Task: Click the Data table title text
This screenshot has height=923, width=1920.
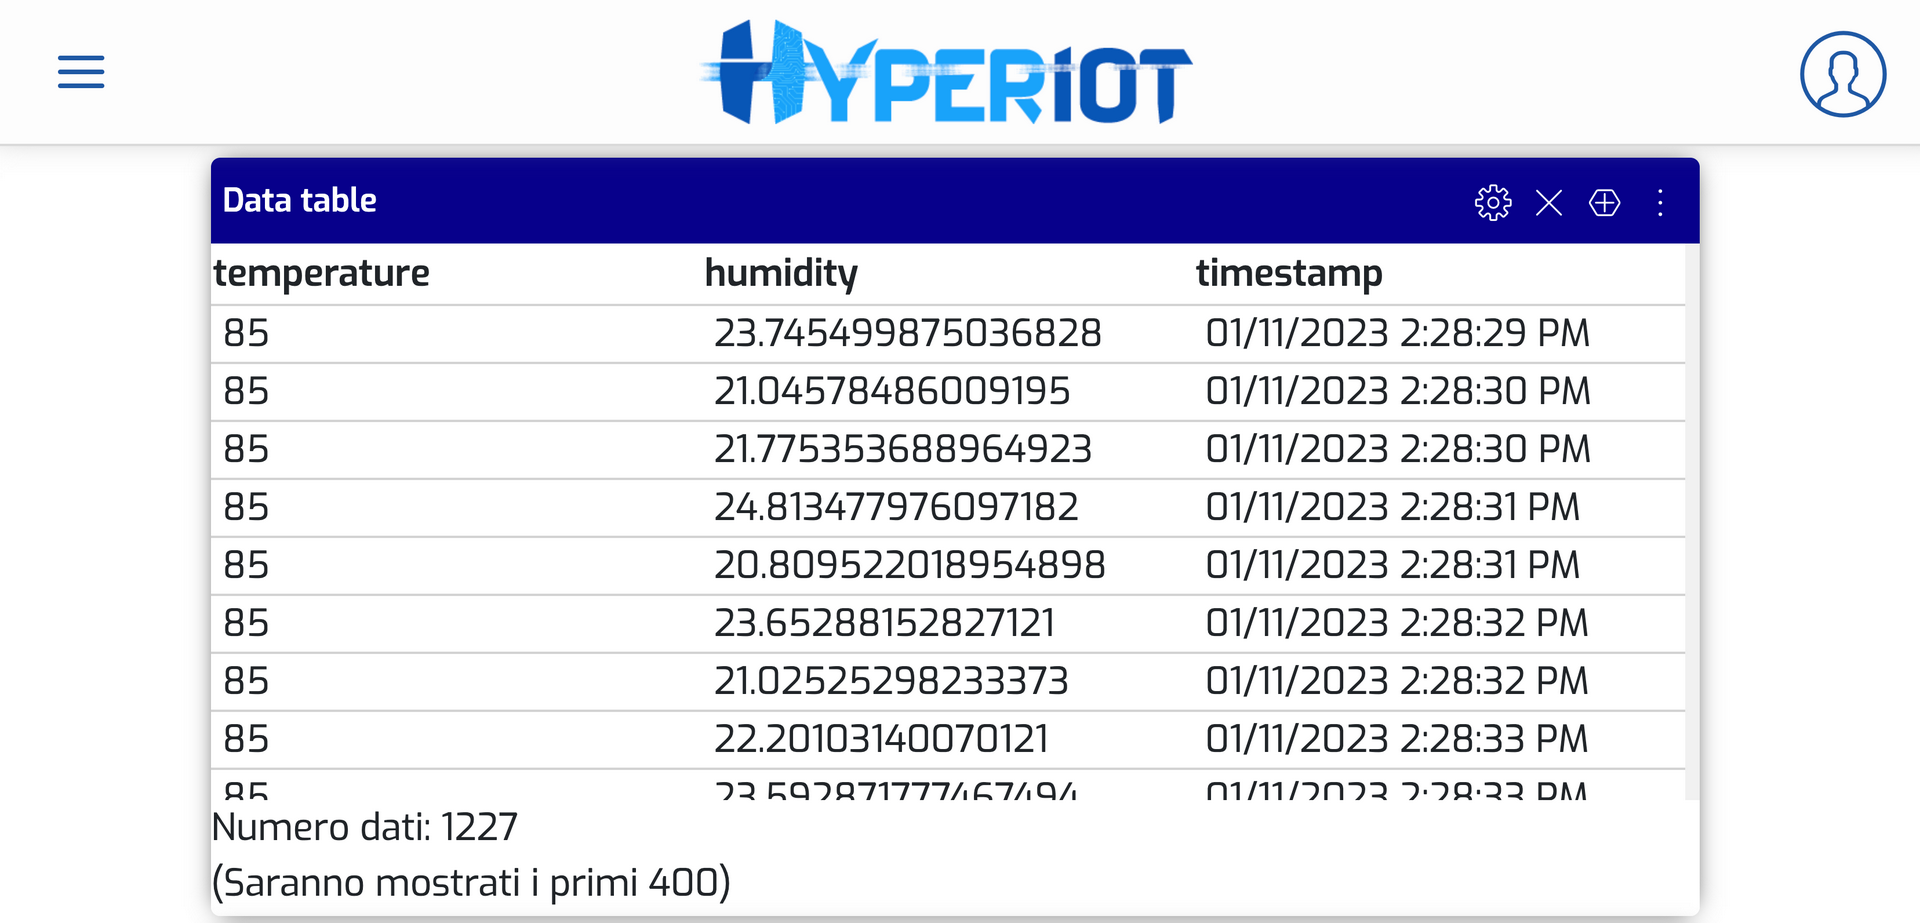Action: point(299,200)
